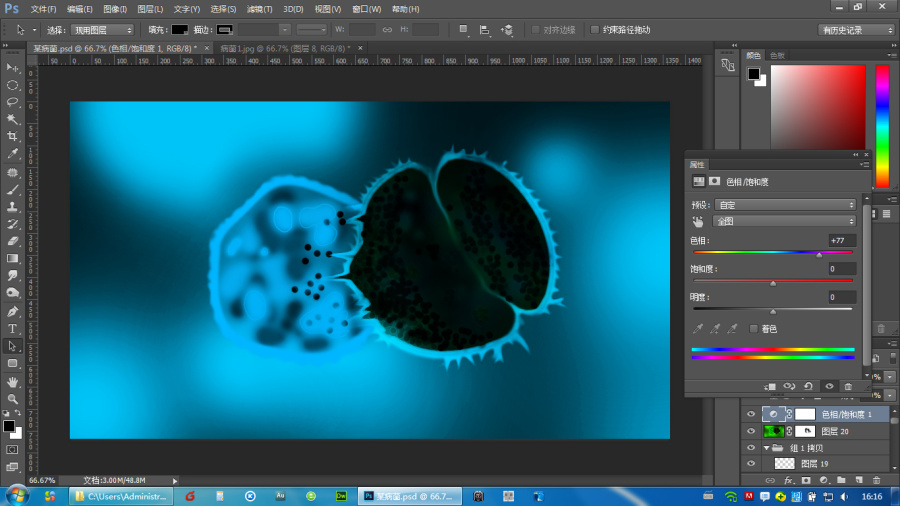Select the Eraser tool
The width and height of the screenshot is (900, 506).
coord(12,242)
